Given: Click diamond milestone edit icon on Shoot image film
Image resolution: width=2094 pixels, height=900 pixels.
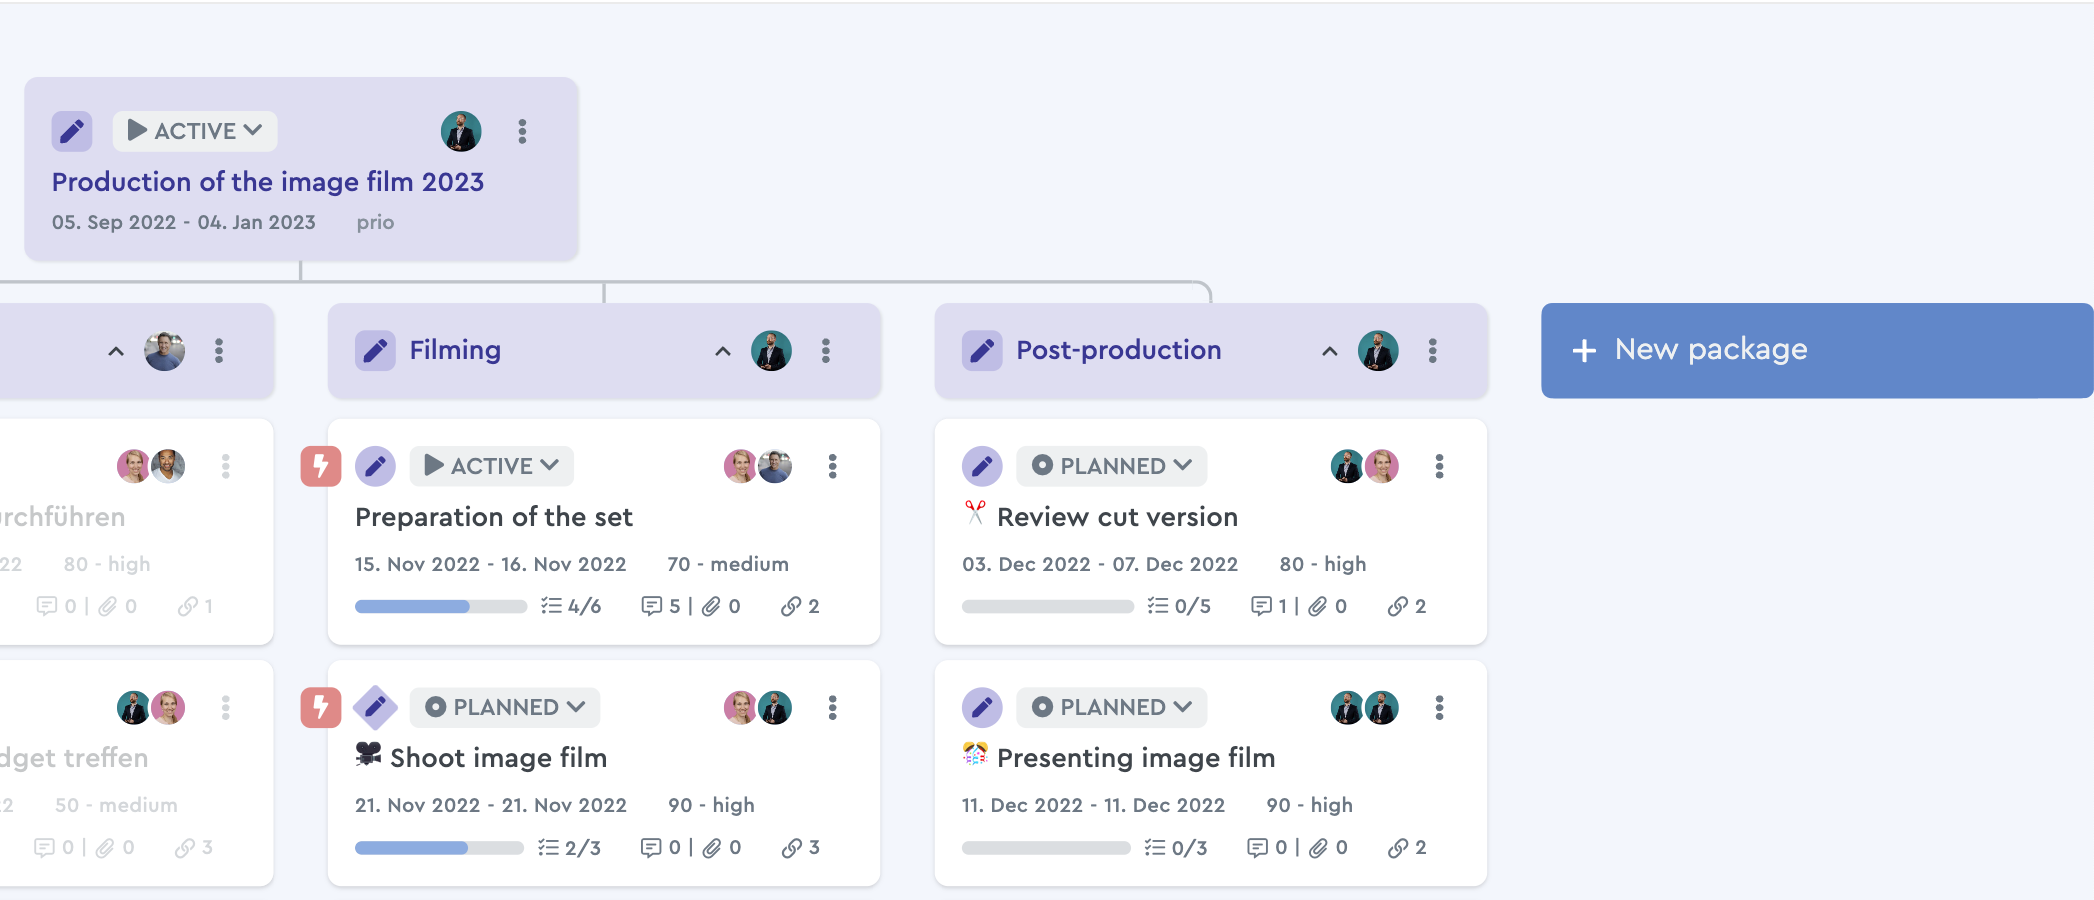Looking at the screenshot, I should 375,707.
